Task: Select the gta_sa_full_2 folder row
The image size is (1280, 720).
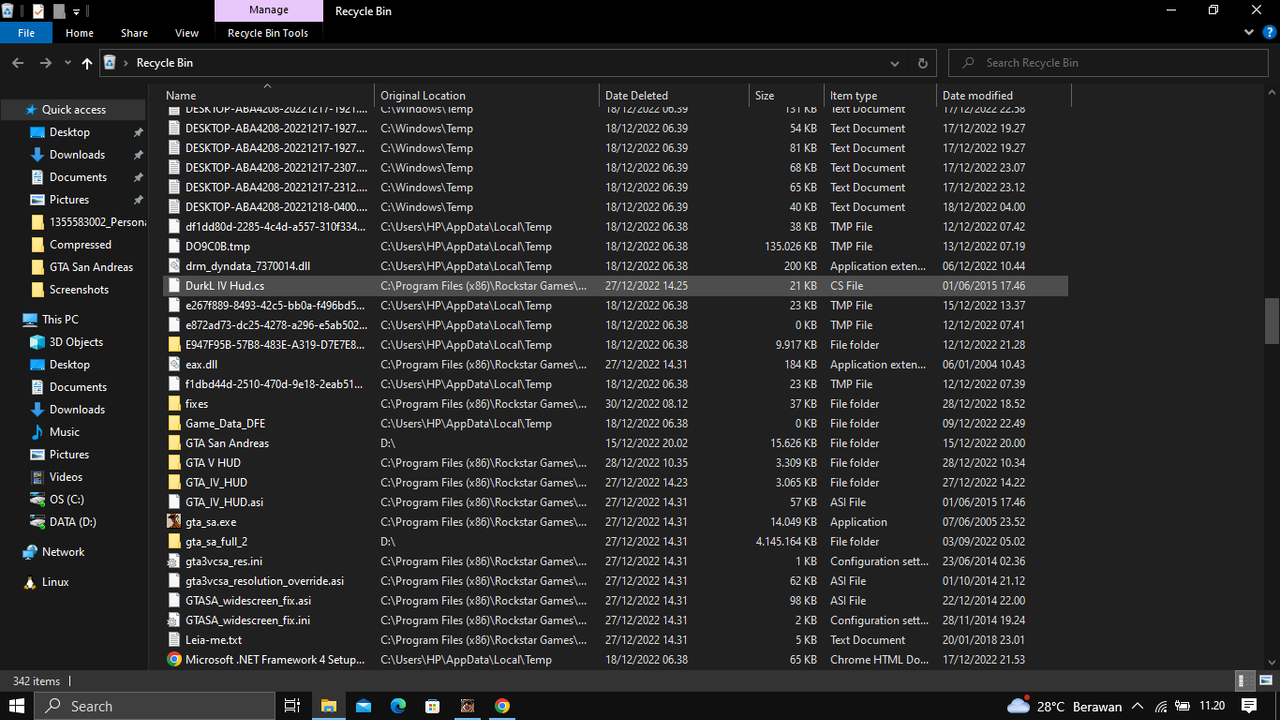Action: pyautogui.click(x=615, y=542)
